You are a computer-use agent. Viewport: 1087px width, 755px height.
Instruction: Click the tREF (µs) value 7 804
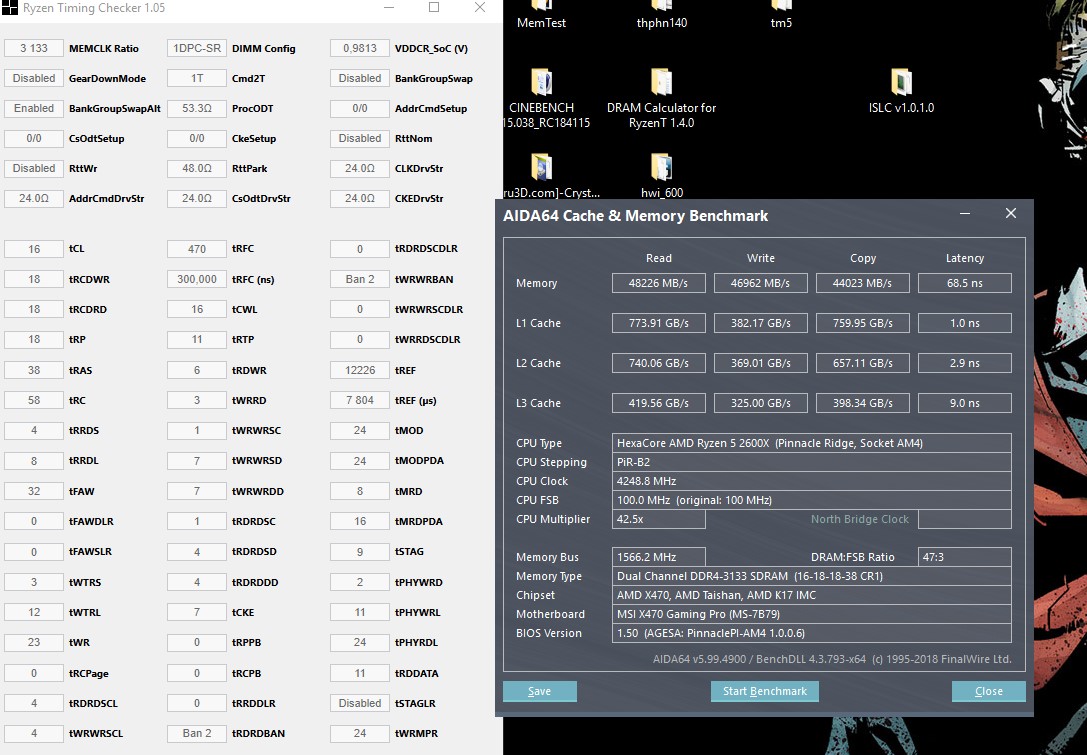pos(360,400)
